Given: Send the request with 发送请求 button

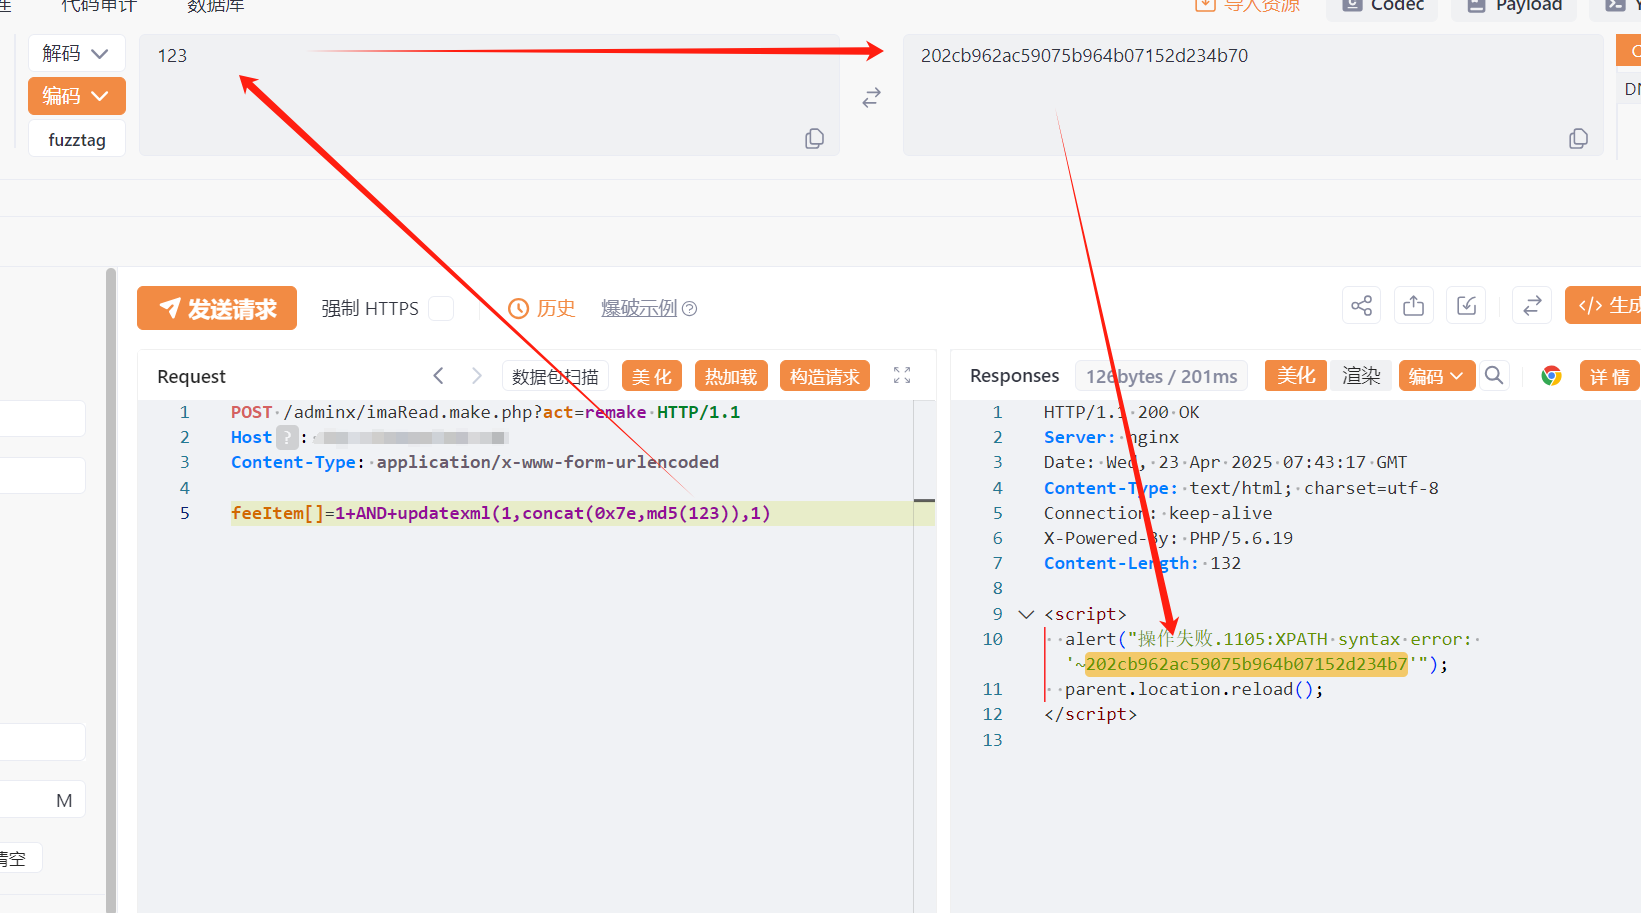Looking at the screenshot, I should tap(217, 308).
